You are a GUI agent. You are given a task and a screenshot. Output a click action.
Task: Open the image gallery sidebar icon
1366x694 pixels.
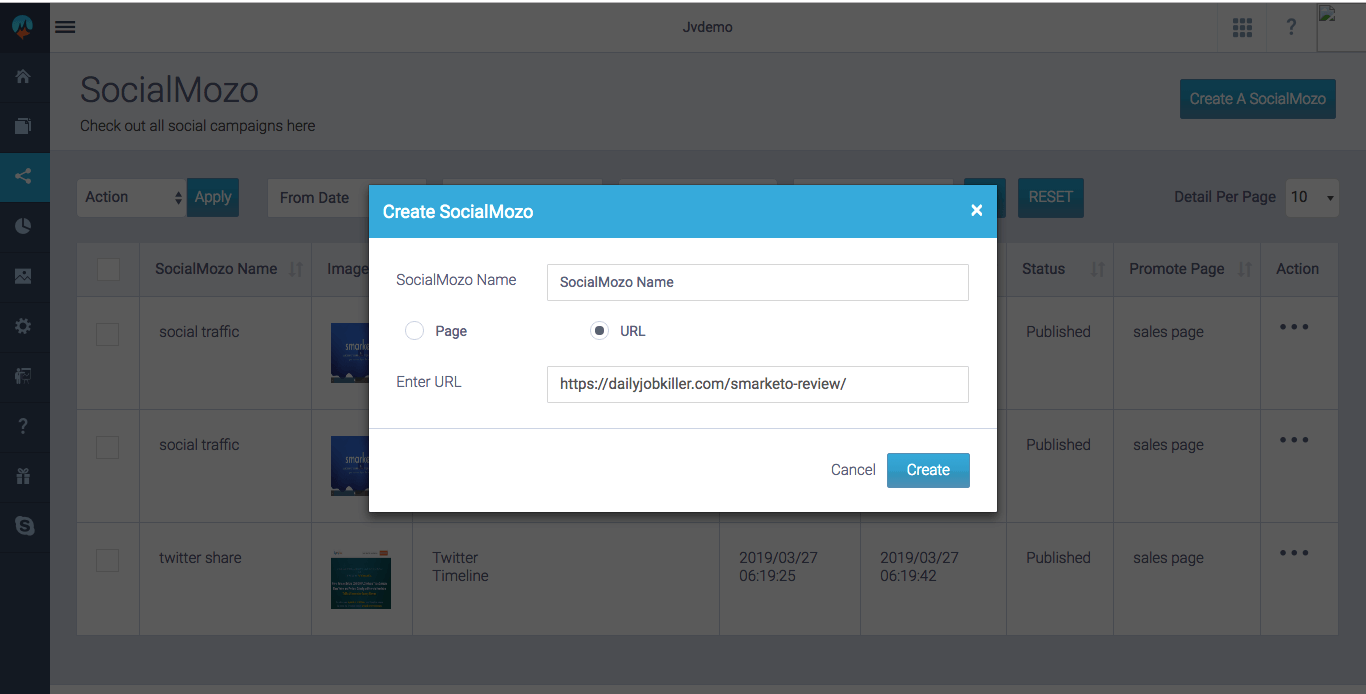pyautogui.click(x=23, y=276)
